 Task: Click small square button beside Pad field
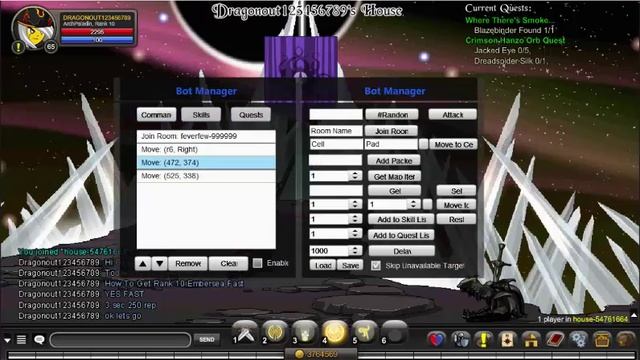point(424,144)
